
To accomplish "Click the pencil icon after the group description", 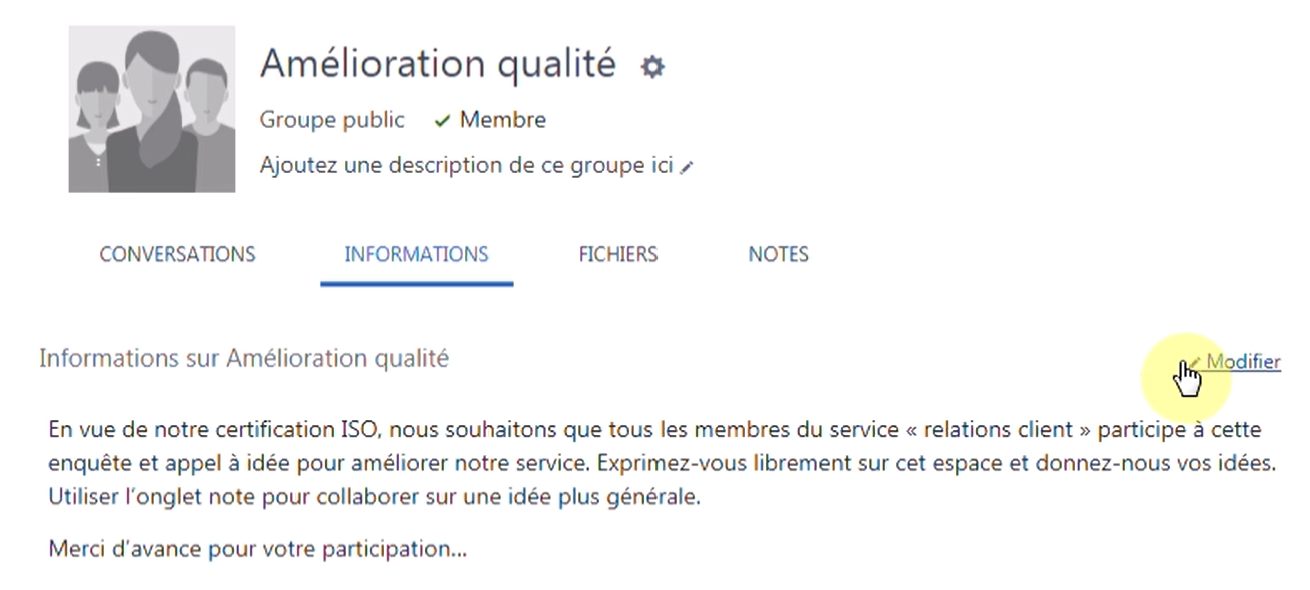I will tap(686, 168).
